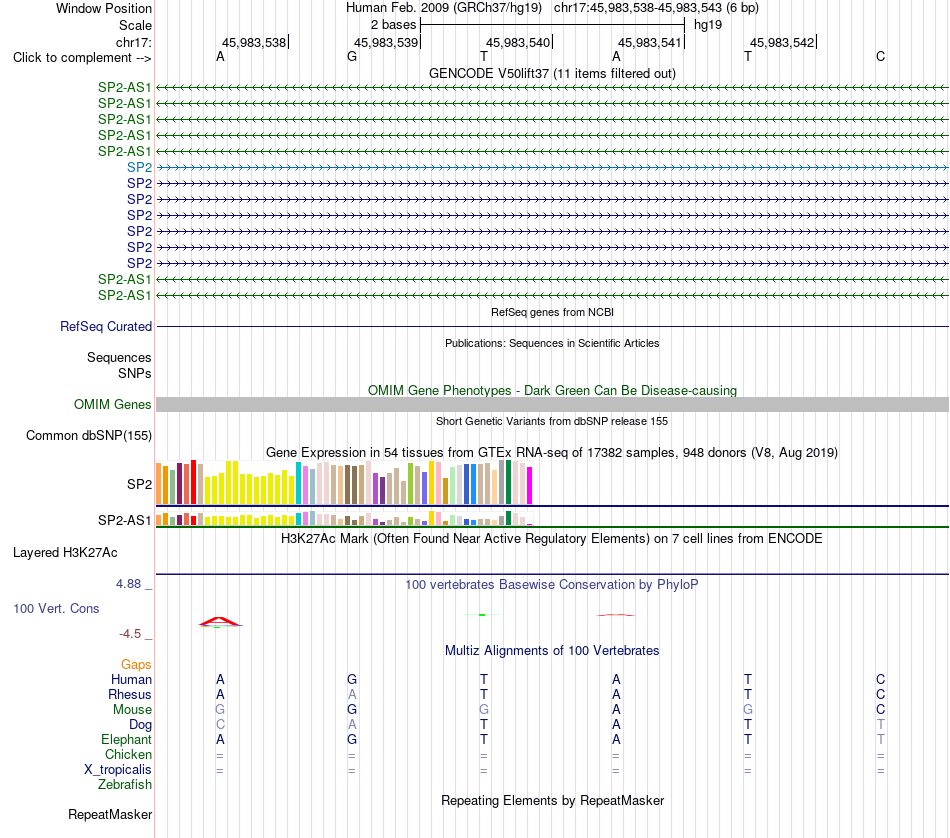Open the H3K27Ac Mark track title
950x838 pixels.
point(552,539)
